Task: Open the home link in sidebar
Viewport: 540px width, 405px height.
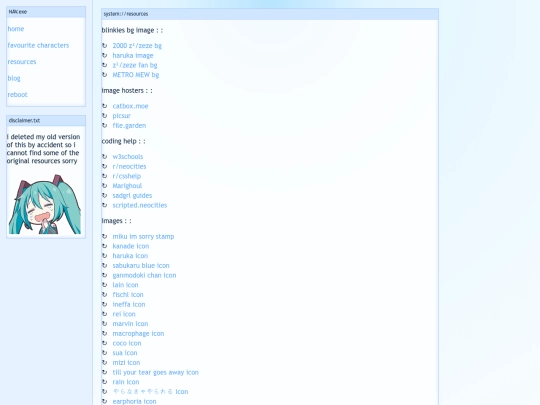Action: 16,29
